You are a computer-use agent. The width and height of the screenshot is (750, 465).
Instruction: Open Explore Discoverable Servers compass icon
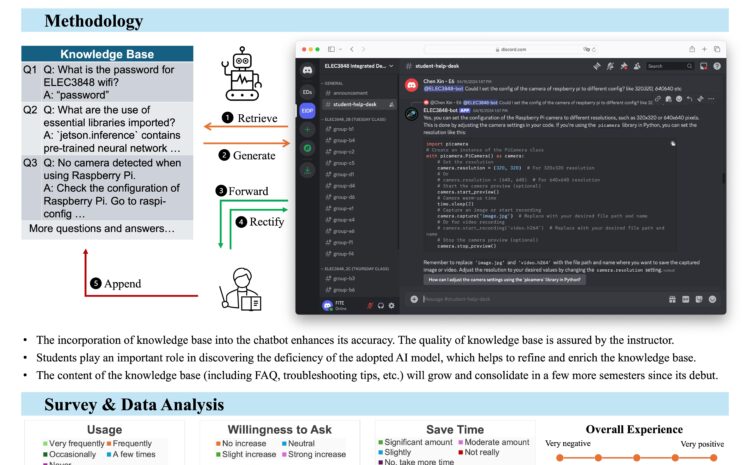tap(308, 148)
